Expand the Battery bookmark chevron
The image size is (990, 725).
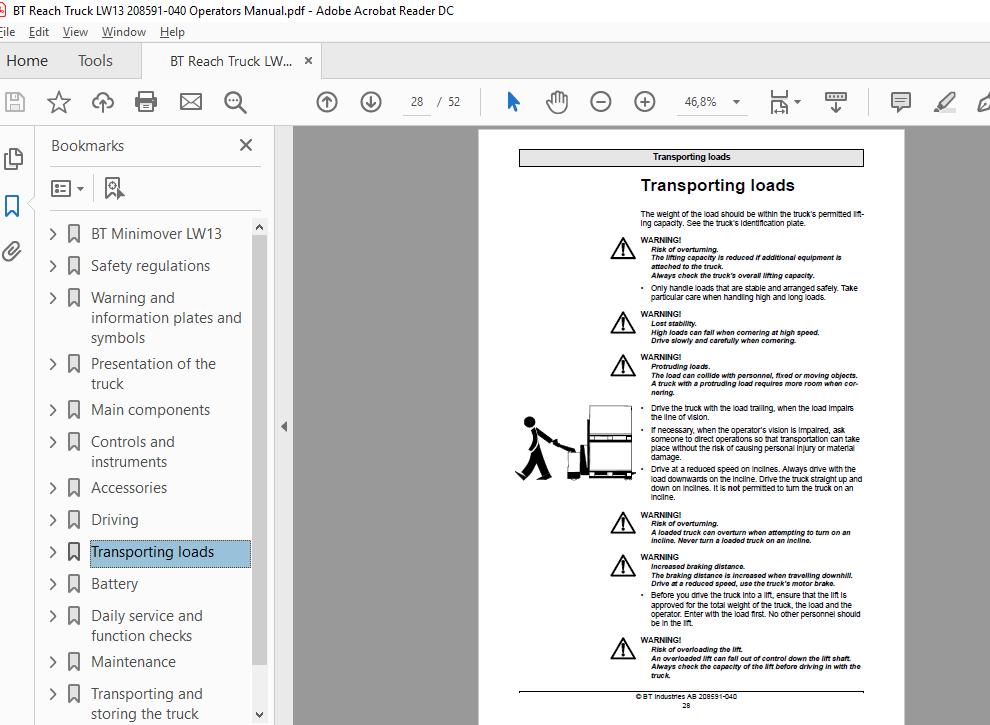[x=53, y=584]
